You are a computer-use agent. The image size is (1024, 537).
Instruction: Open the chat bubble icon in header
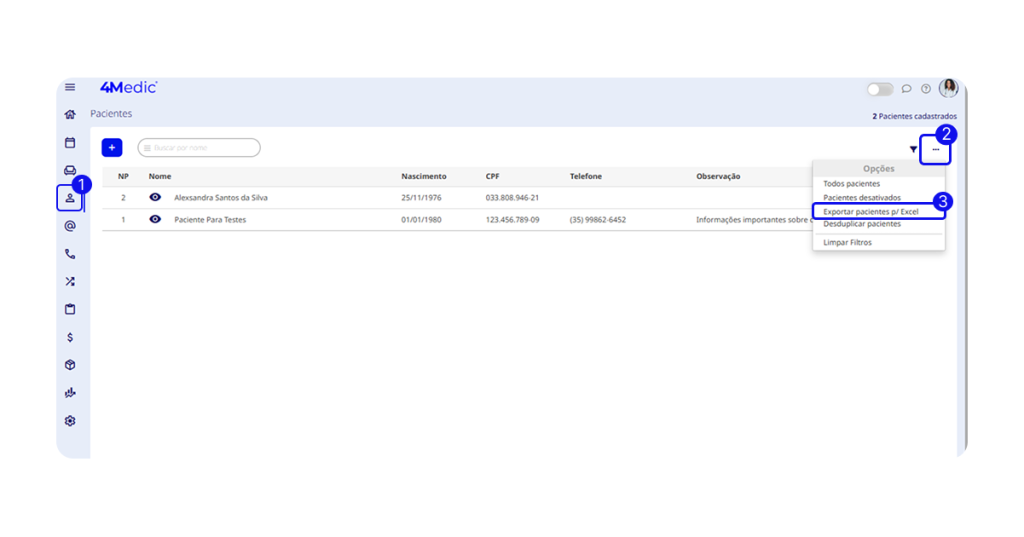coord(907,89)
